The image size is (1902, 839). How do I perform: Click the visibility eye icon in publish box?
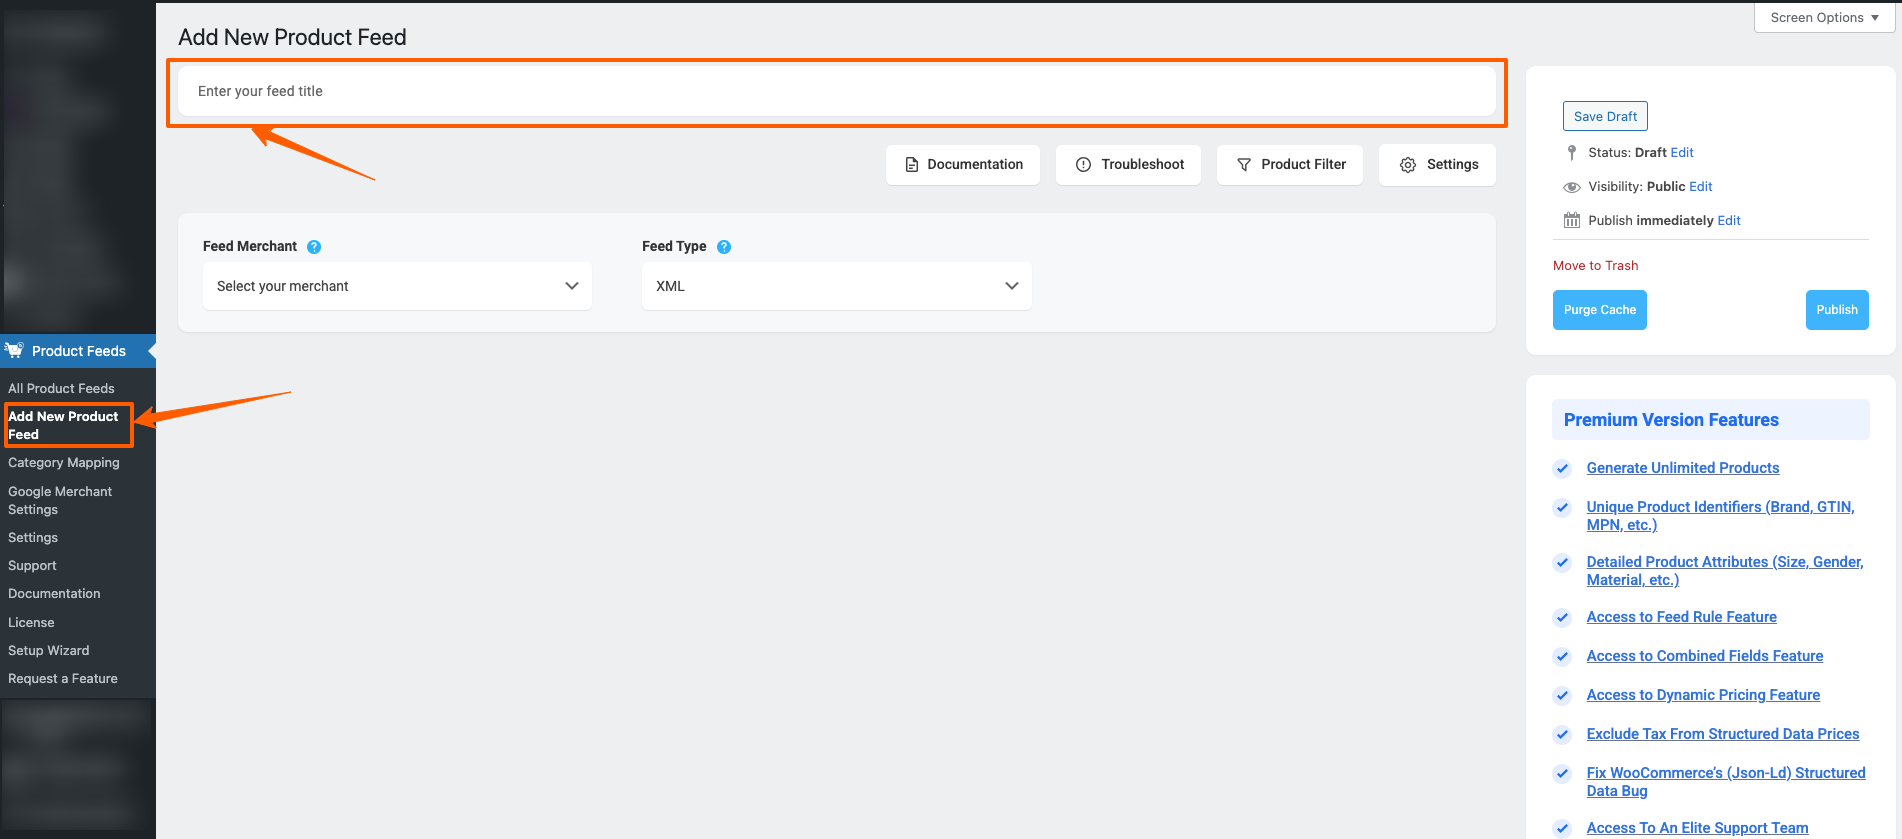[1572, 187]
